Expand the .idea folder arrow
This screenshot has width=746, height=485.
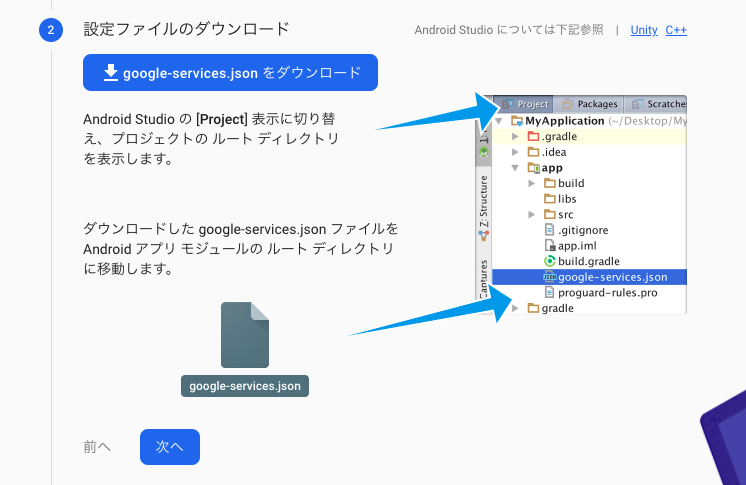pos(515,152)
